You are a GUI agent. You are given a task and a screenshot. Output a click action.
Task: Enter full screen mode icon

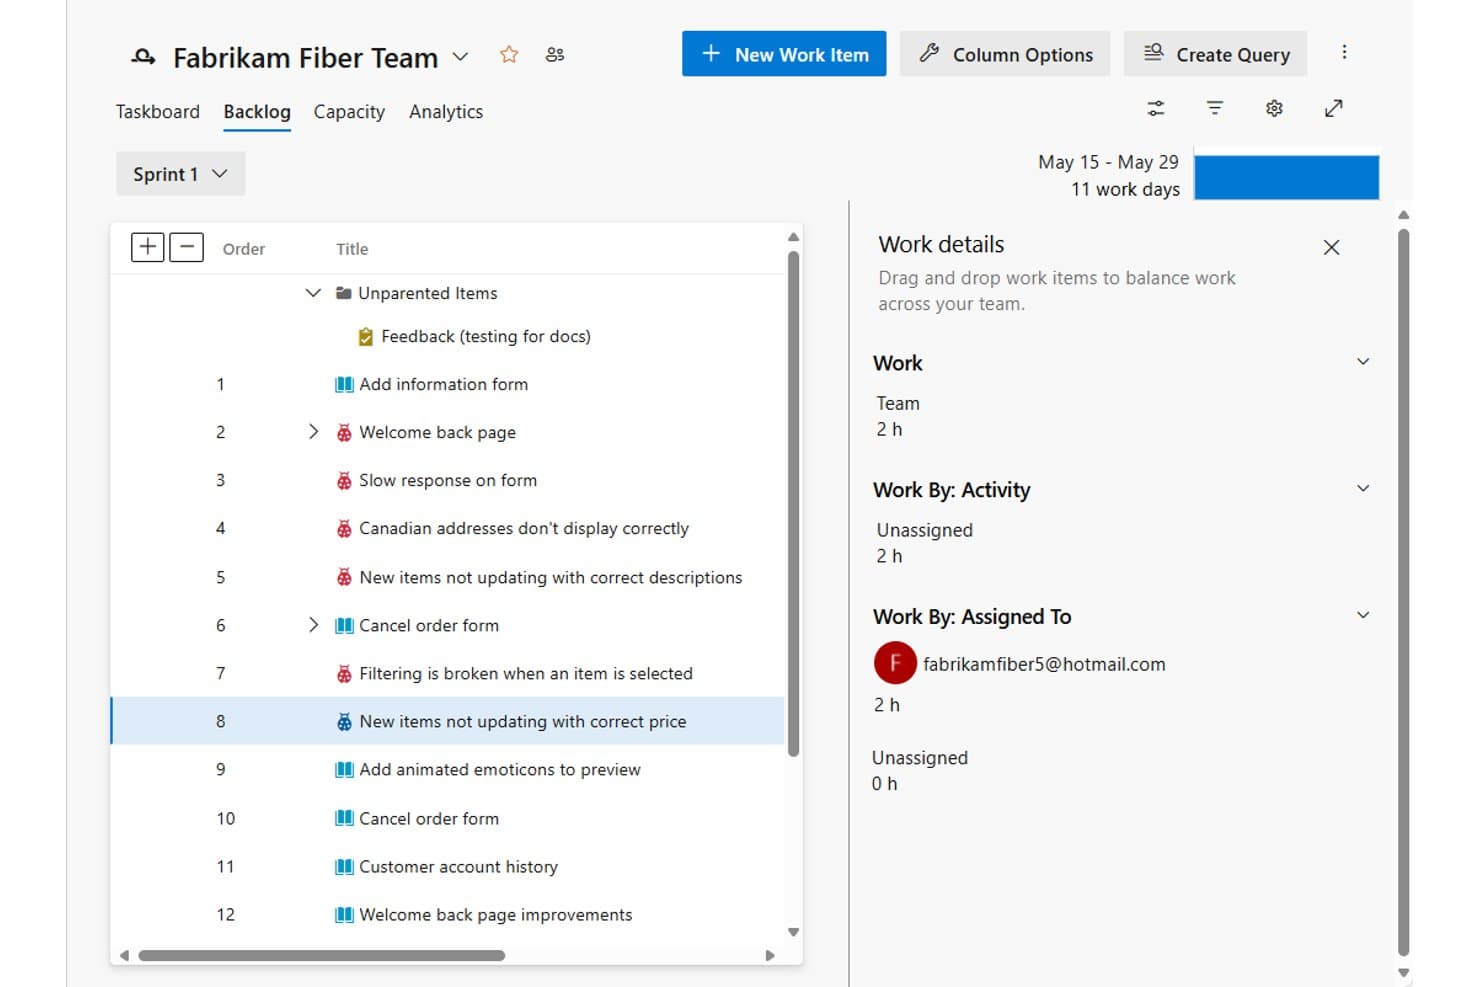point(1334,108)
